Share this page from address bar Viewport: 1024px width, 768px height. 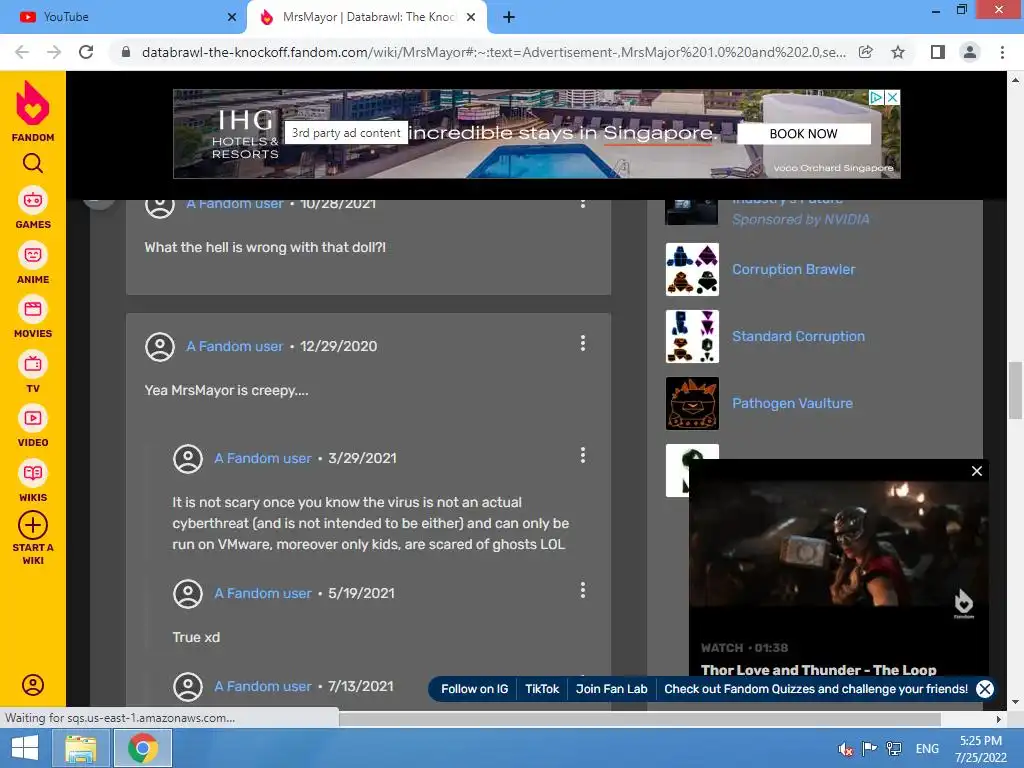(x=866, y=52)
